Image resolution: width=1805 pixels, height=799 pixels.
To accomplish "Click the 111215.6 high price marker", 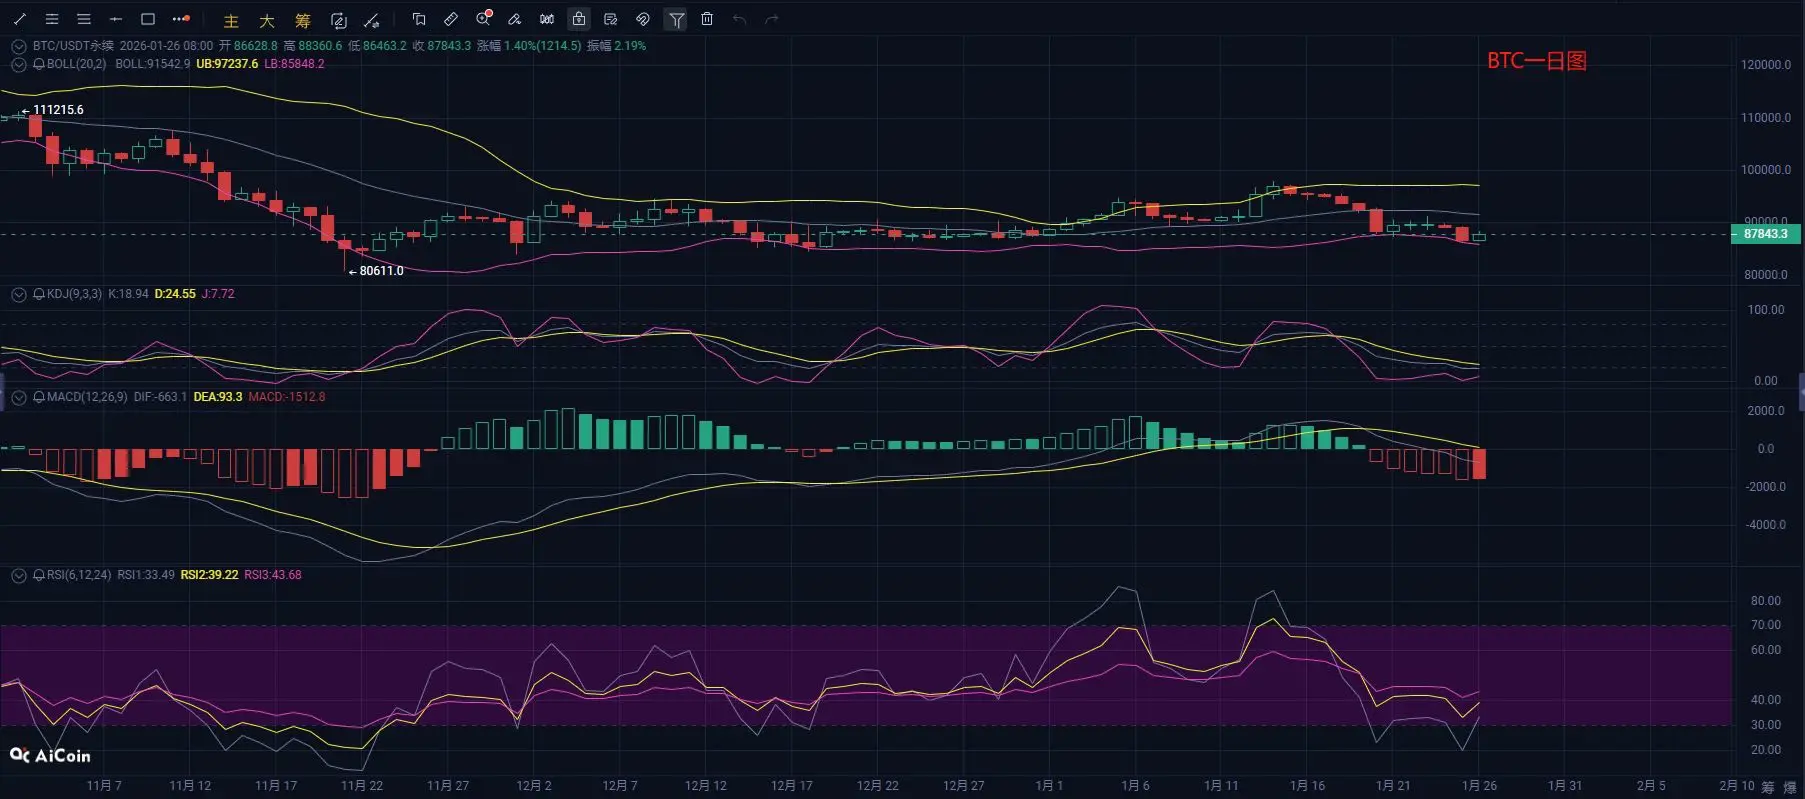I will point(58,110).
